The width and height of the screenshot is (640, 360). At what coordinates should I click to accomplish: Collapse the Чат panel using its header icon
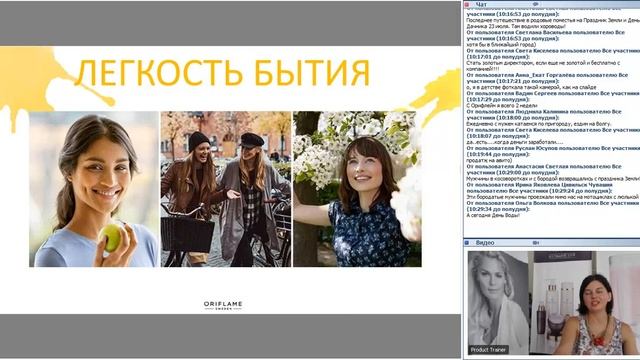467,4
